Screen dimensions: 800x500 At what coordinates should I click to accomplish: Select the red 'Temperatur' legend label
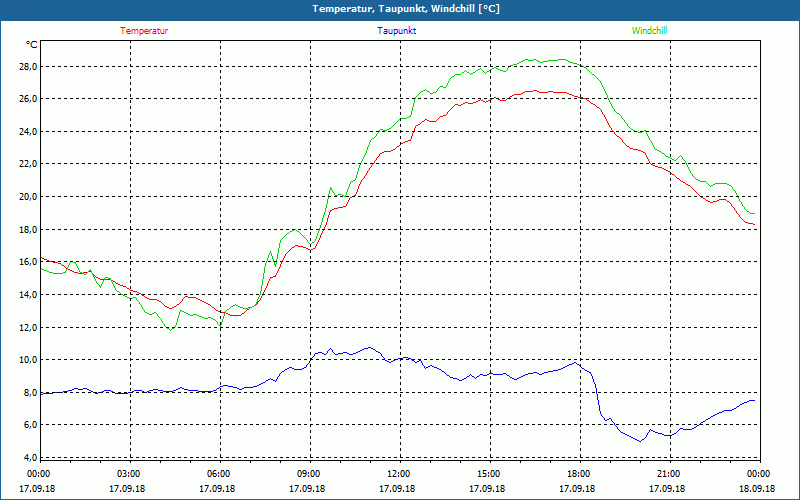coord(144,31)
